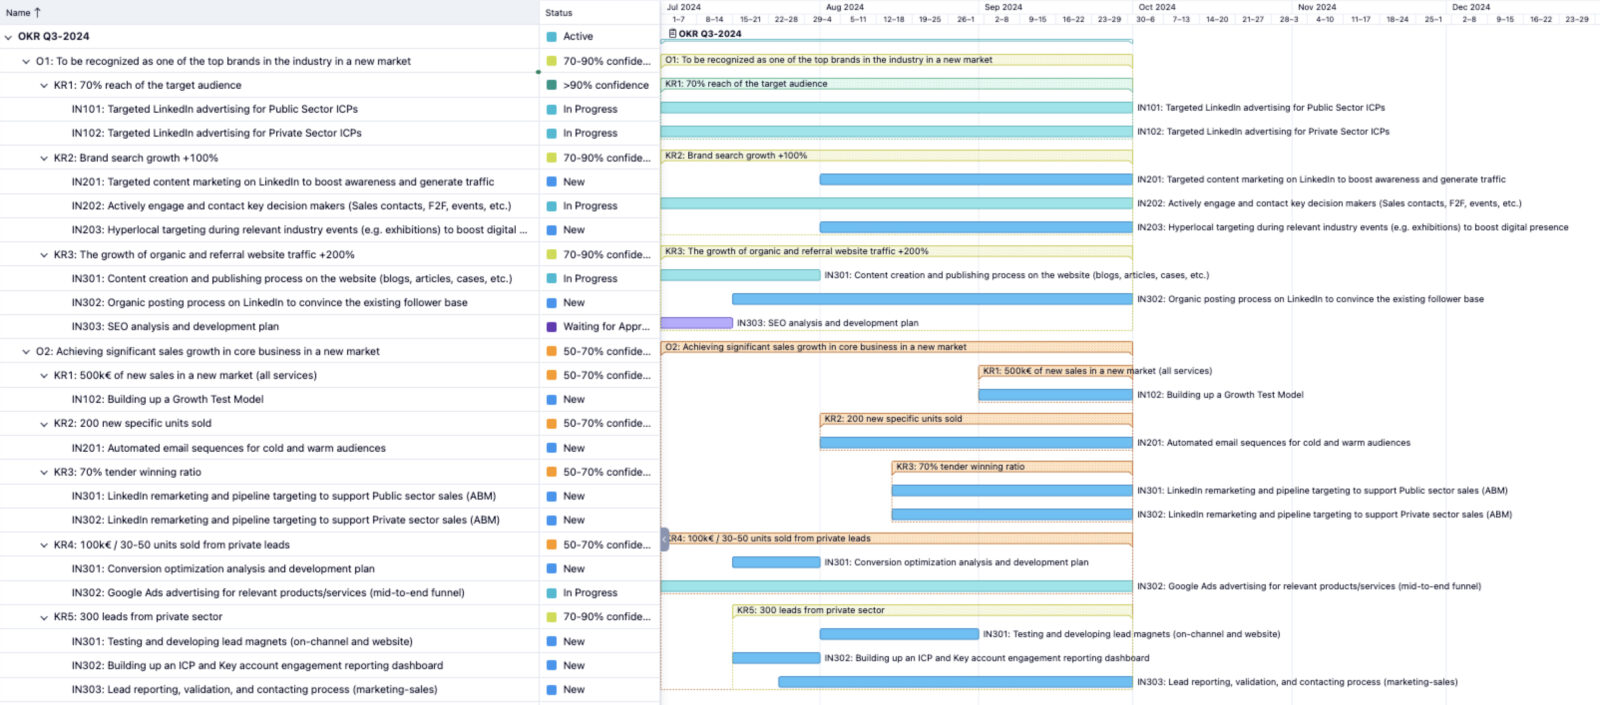Click the Status column header
This screenshot has width=1600, height=705.
pyautogui.click(x=559, y=13)
